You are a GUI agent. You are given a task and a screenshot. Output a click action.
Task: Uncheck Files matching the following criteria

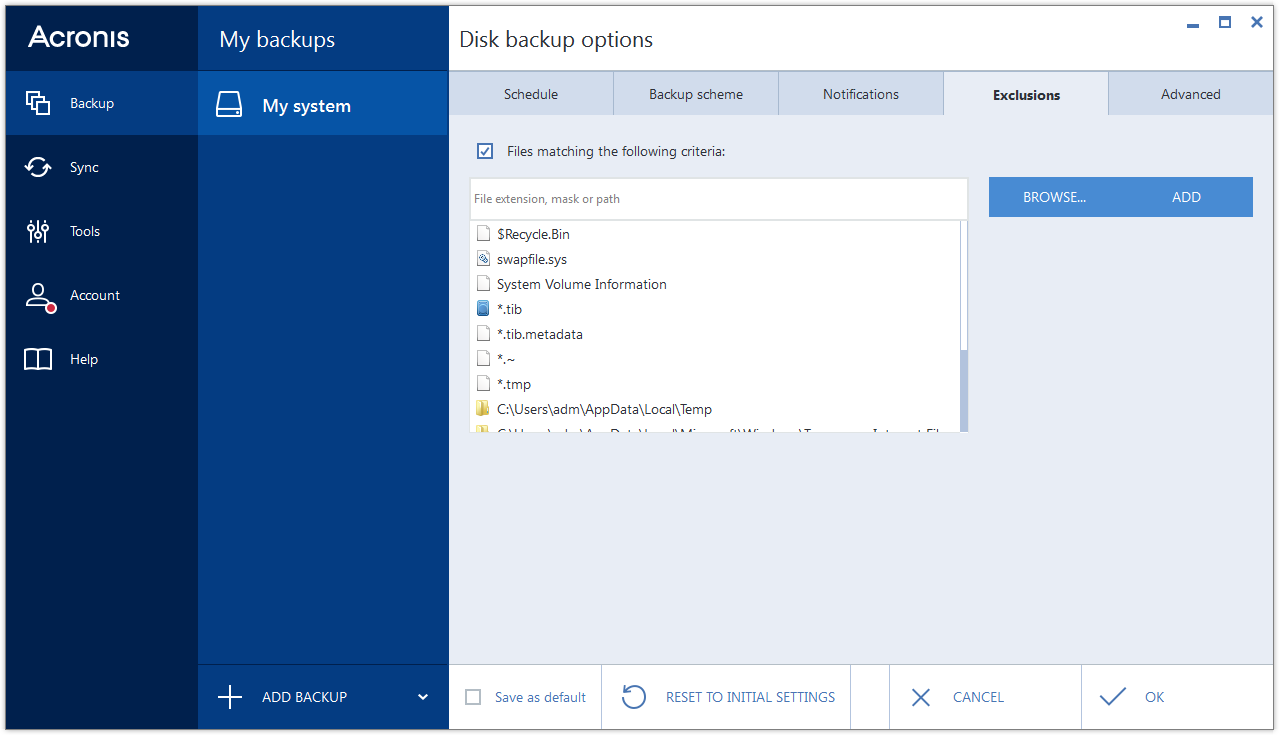(x=485, y=151)
